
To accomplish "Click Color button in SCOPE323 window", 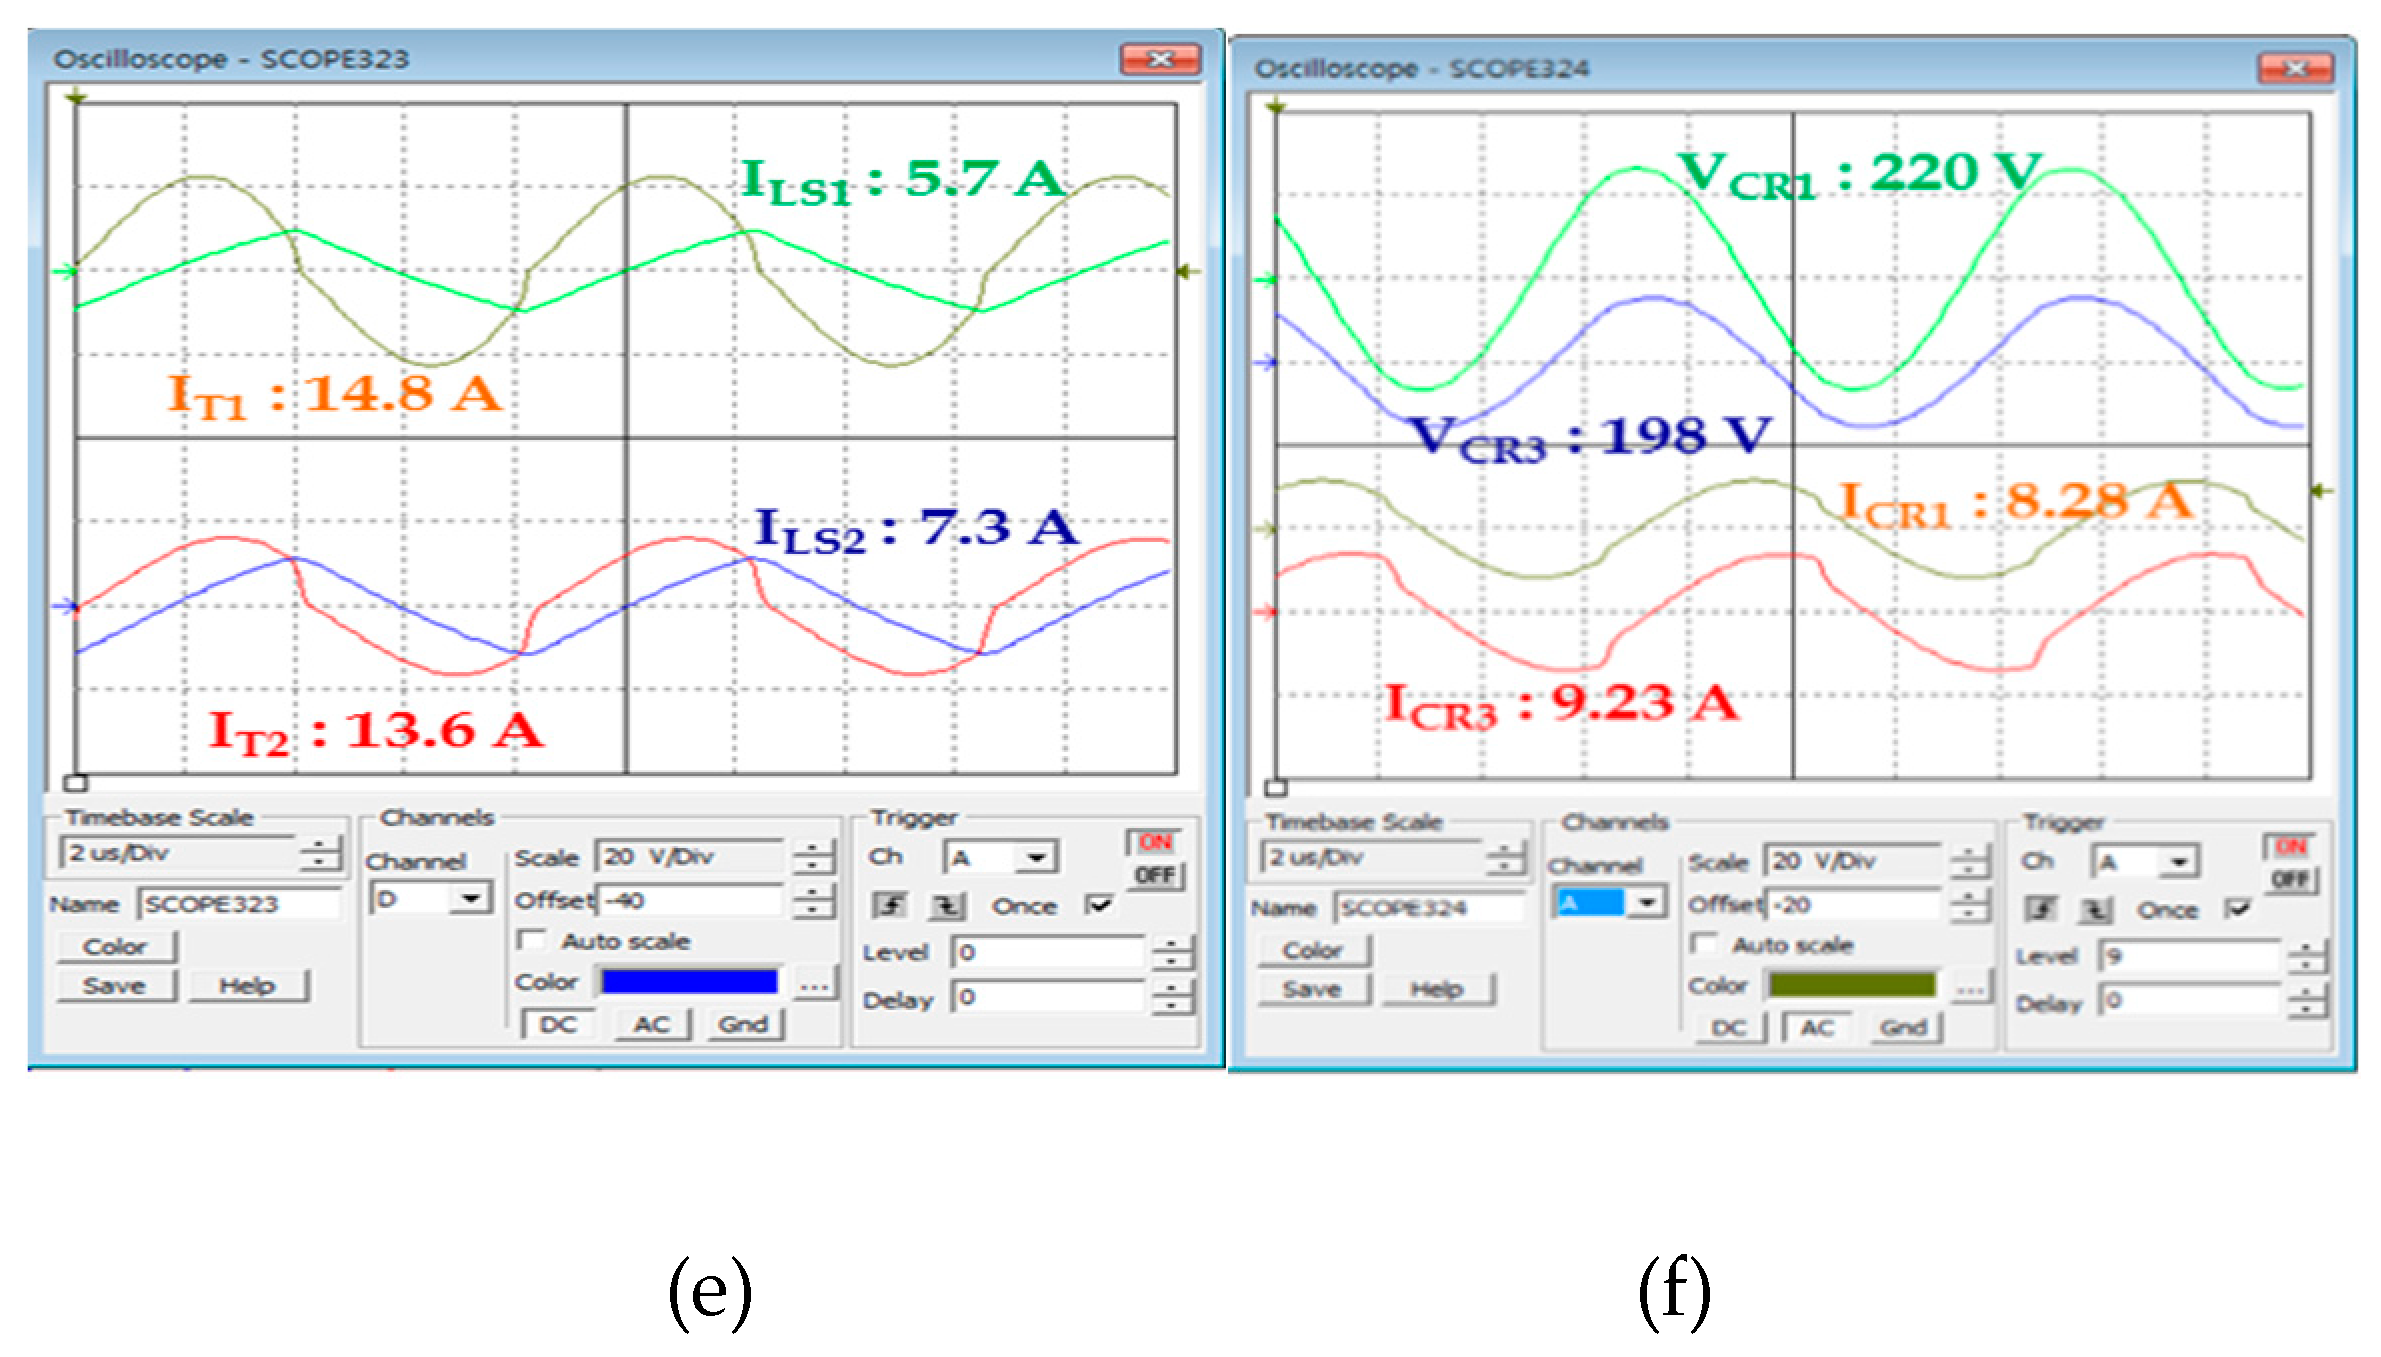I will click(116, 946).
